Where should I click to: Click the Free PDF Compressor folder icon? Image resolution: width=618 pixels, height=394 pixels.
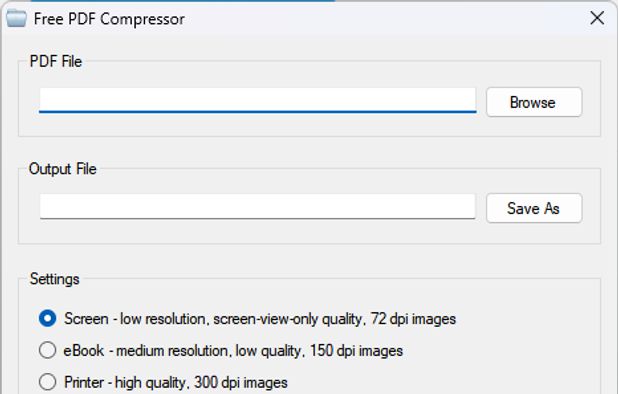pos(17,19)
